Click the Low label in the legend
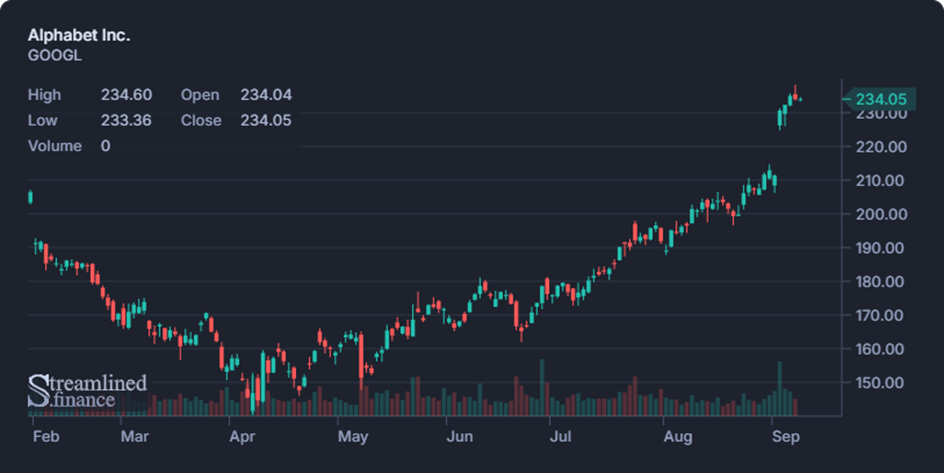This screenshot has height=473, width=944. coord(42,120)
